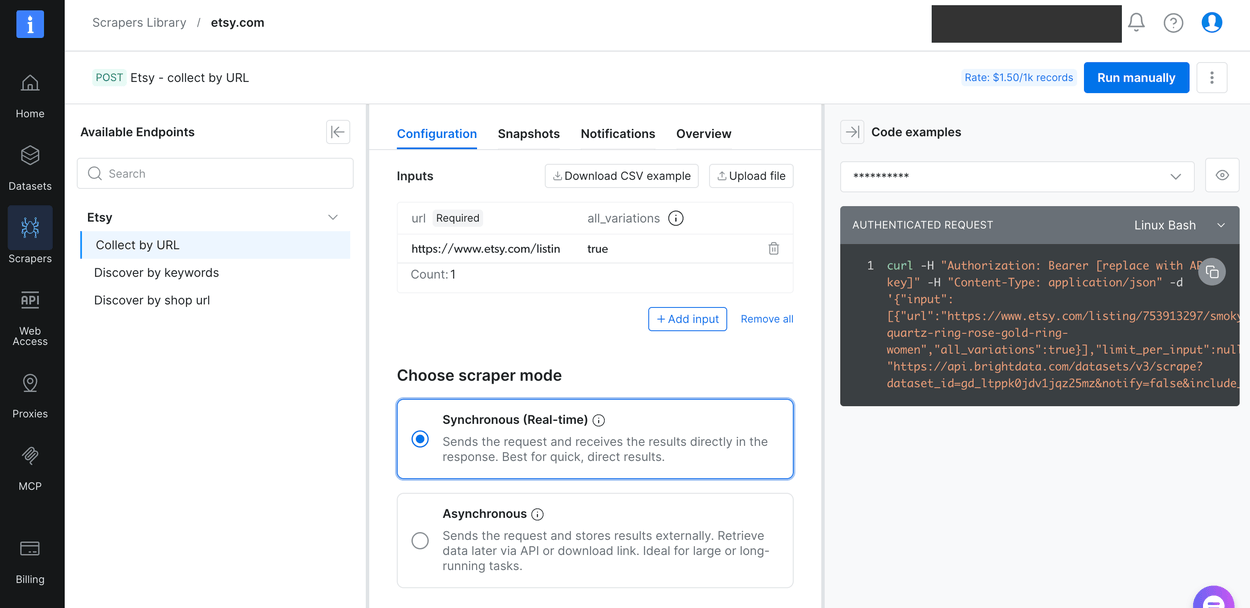The height and width of the screenshot is (608, 1250).
Task: Open the three-dot more options menu
Action: (x=1212, y=77)
